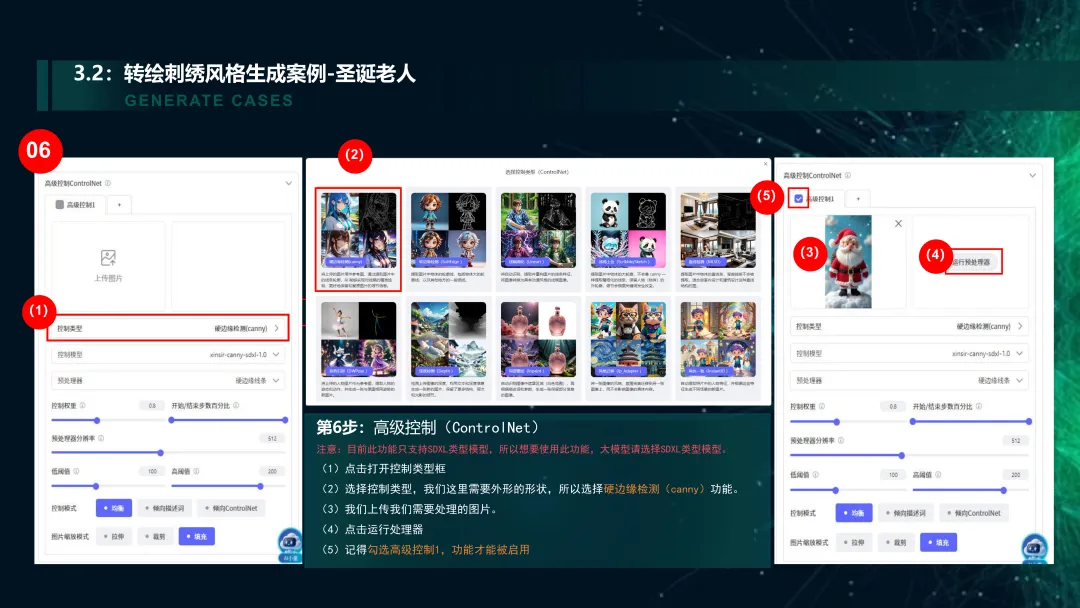Click the uploaded Santa Claus image thumbnail
Screen dimensions: 1080x608
848,262
